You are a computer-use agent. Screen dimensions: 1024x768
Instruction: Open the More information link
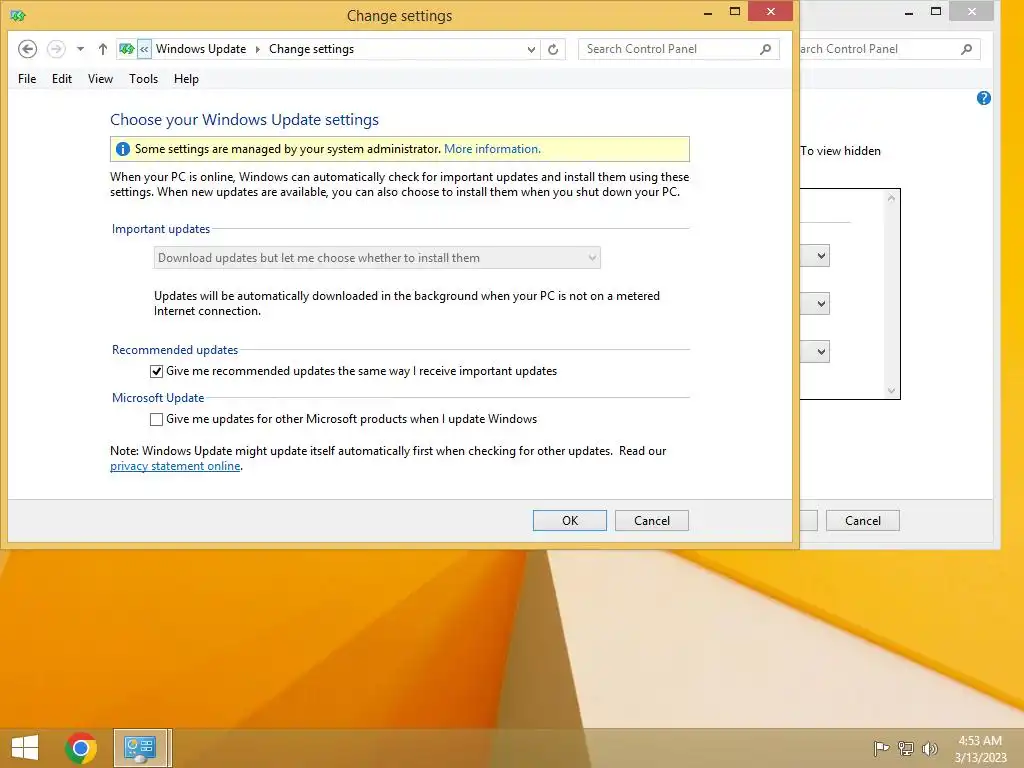pyautogui.click(x=492, y=149)
